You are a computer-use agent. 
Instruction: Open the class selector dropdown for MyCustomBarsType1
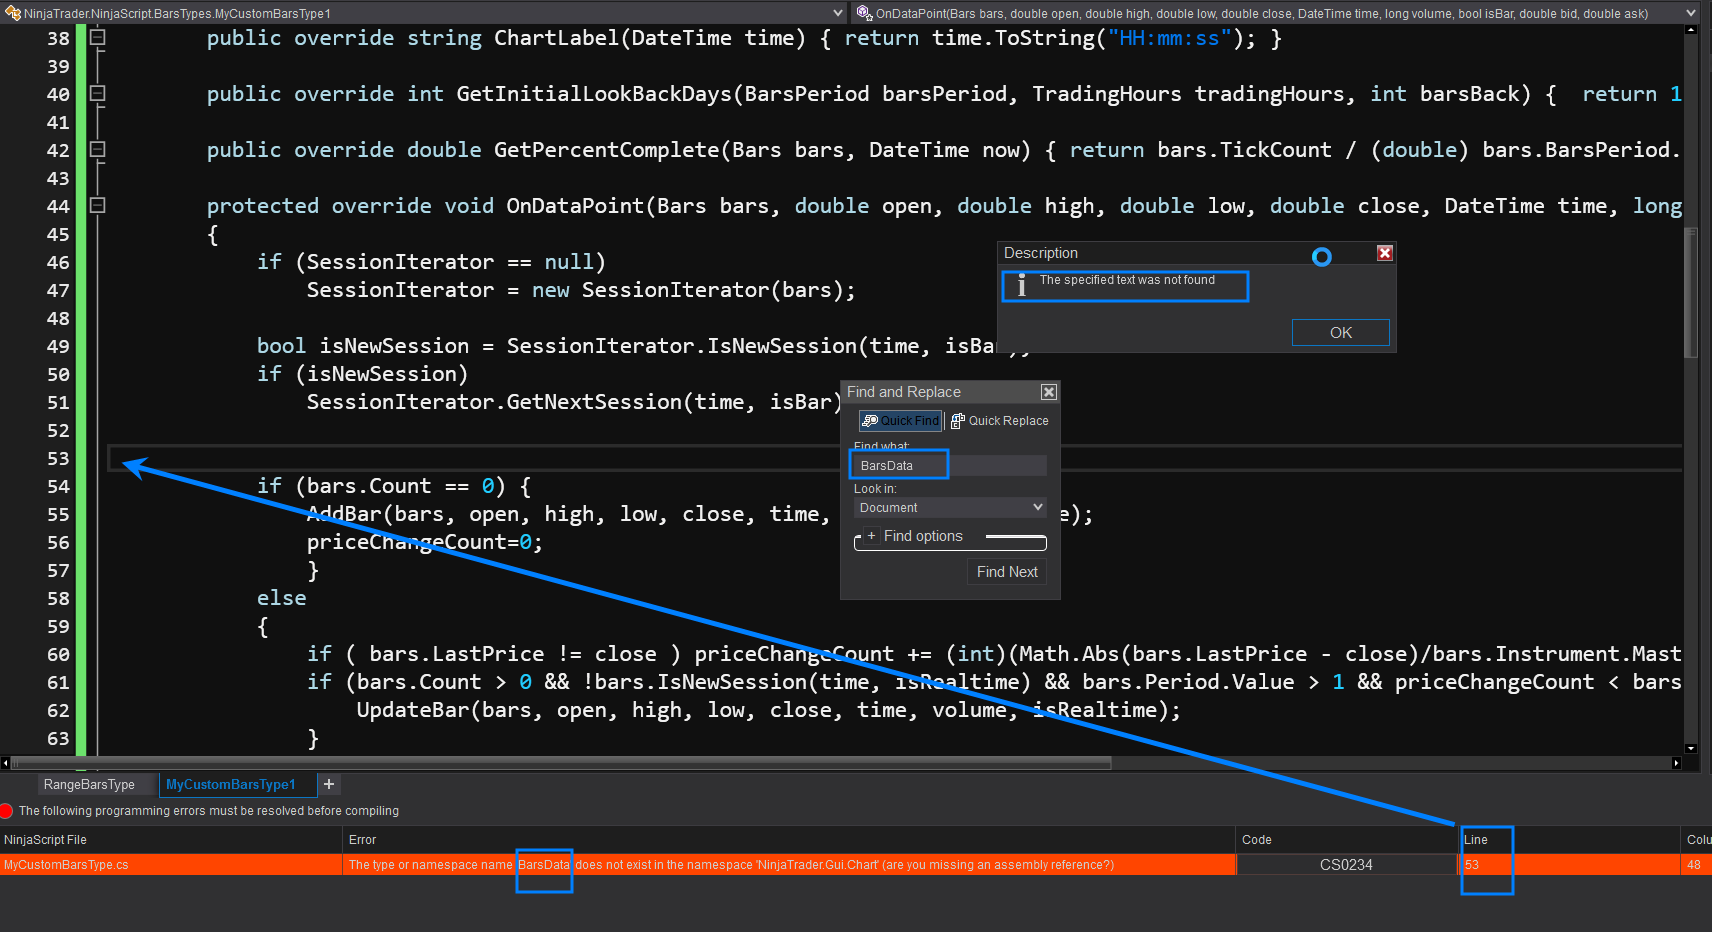tap(838, 13)
